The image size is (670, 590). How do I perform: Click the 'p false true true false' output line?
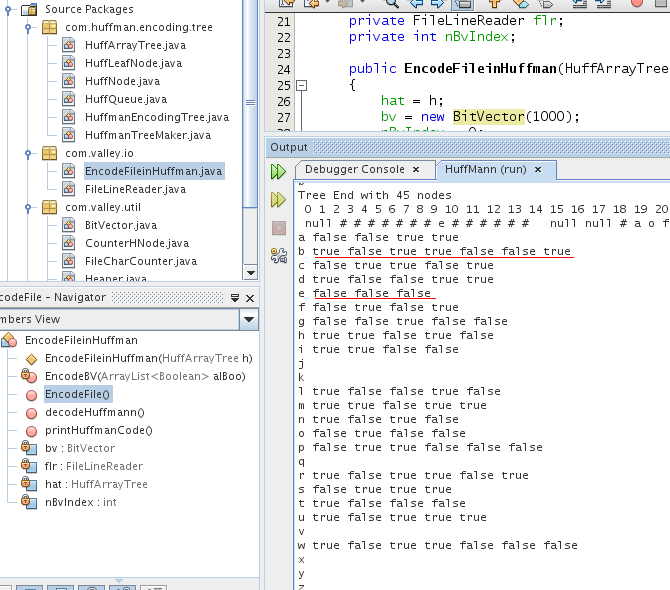pyautogui.click(x=420, y=447)
